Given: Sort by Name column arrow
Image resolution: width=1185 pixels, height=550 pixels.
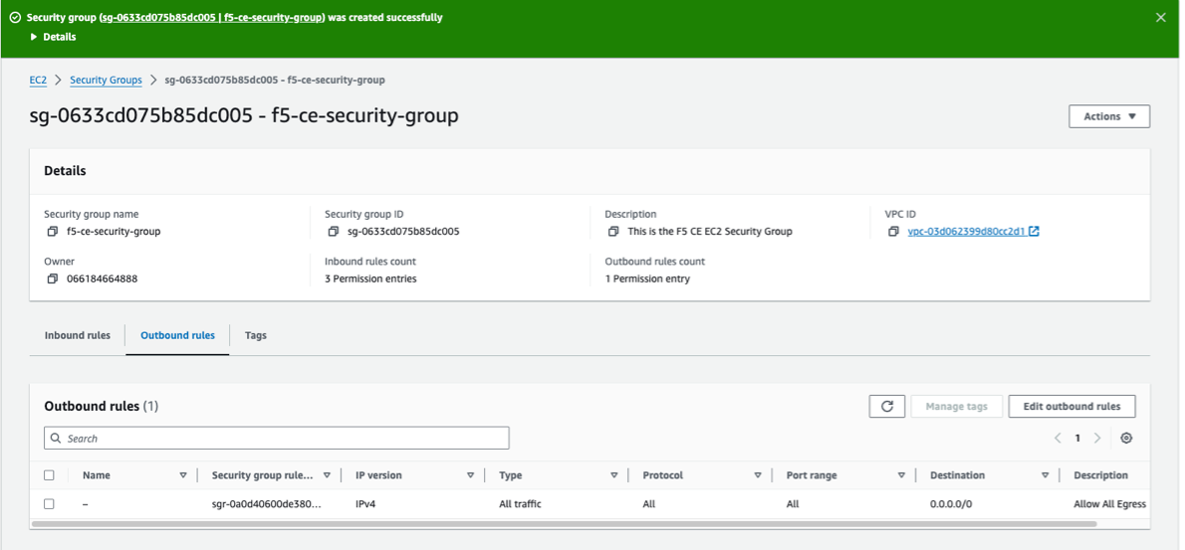Looking at the screenshot, I should point(183,475).
